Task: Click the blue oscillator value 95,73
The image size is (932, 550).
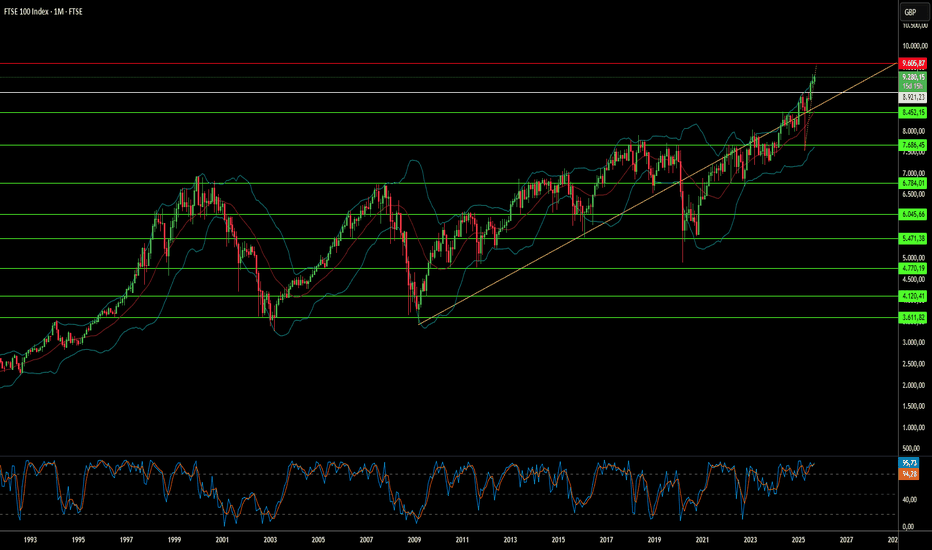Action: coord(909,463)
